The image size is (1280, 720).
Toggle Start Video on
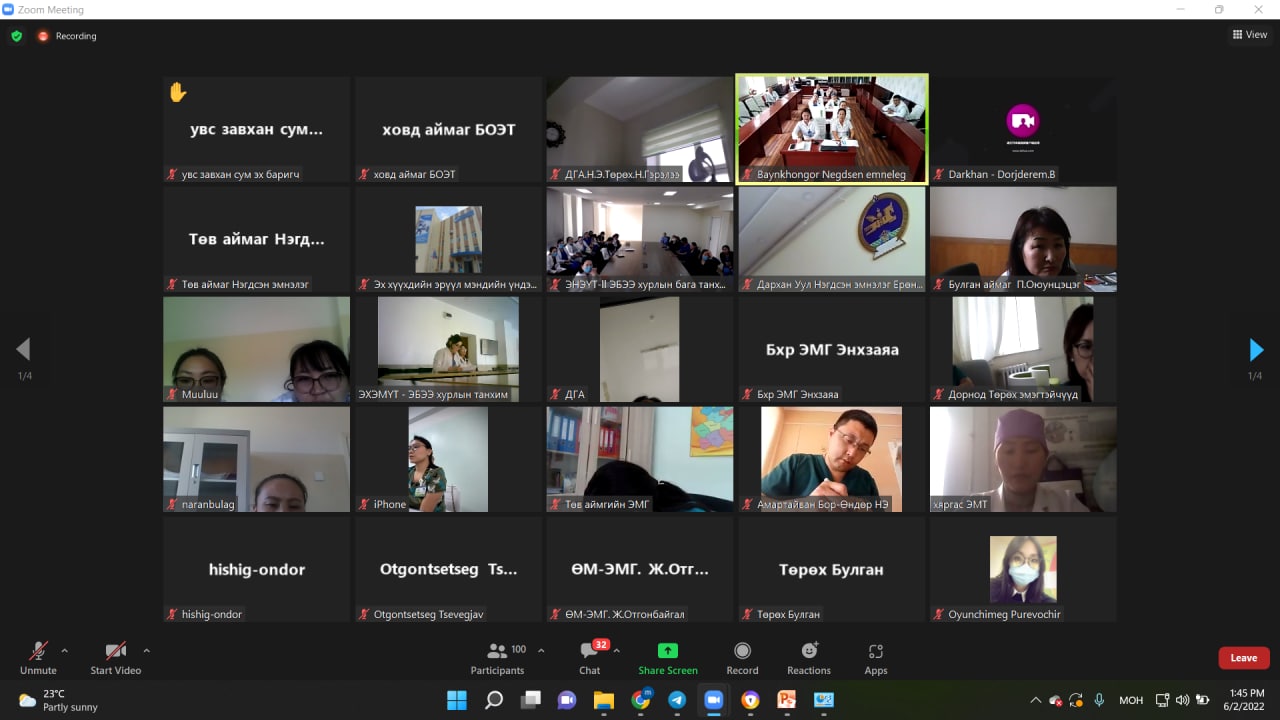115,657
